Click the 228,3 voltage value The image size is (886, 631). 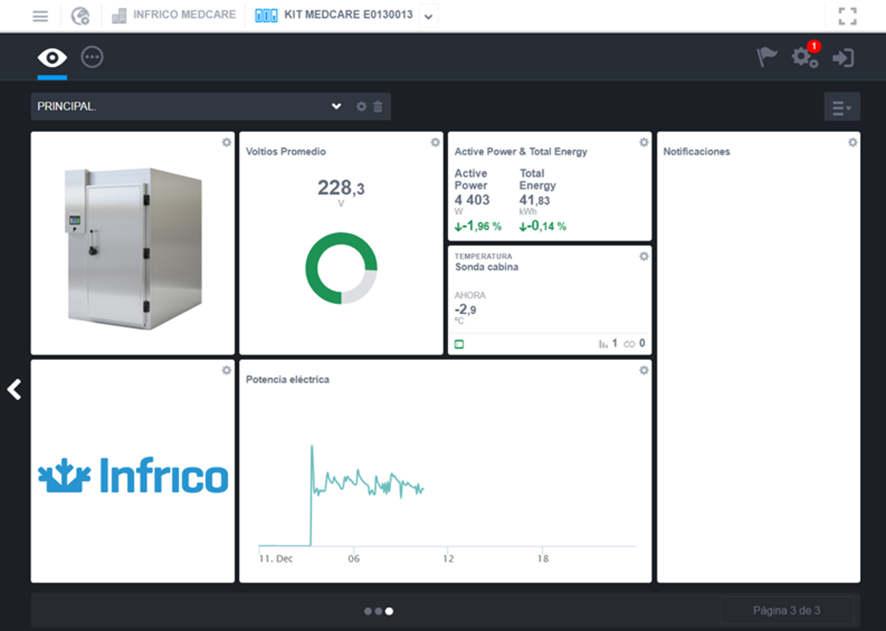point(341,188)
